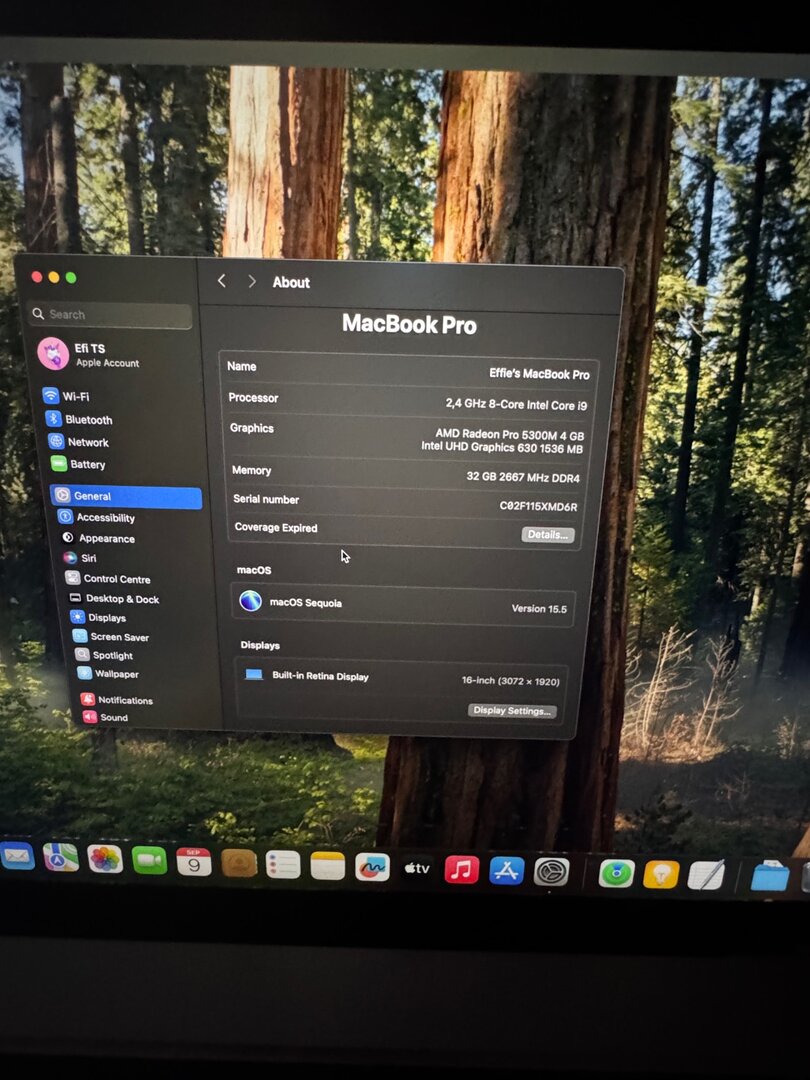Open the blue folder in Dock

click(769, 878)
